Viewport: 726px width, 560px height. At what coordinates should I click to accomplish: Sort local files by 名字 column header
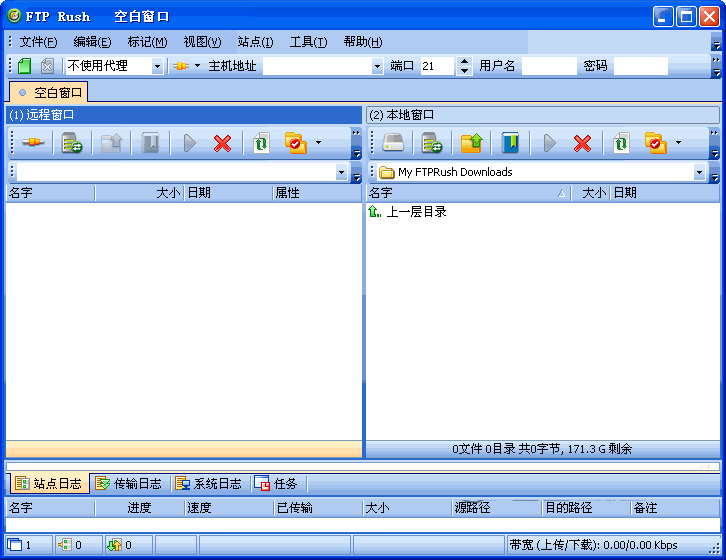[x=460, y=193]
